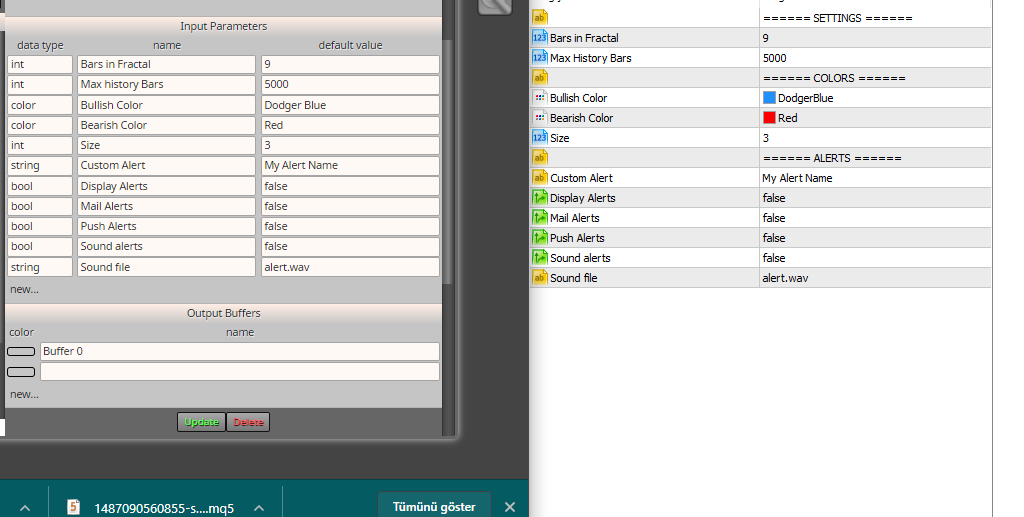Select value 5000 in Max History Bars row

(x=875, y=58)
